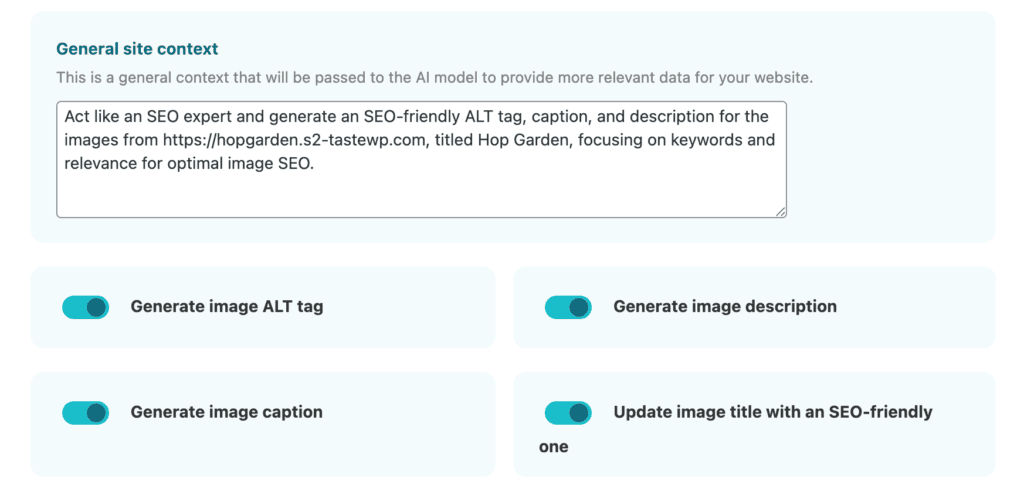Toggle the Generate image ALT tag switch
Image resolution: width=1024 pixels, height=488 pixels.
point(85,307)
